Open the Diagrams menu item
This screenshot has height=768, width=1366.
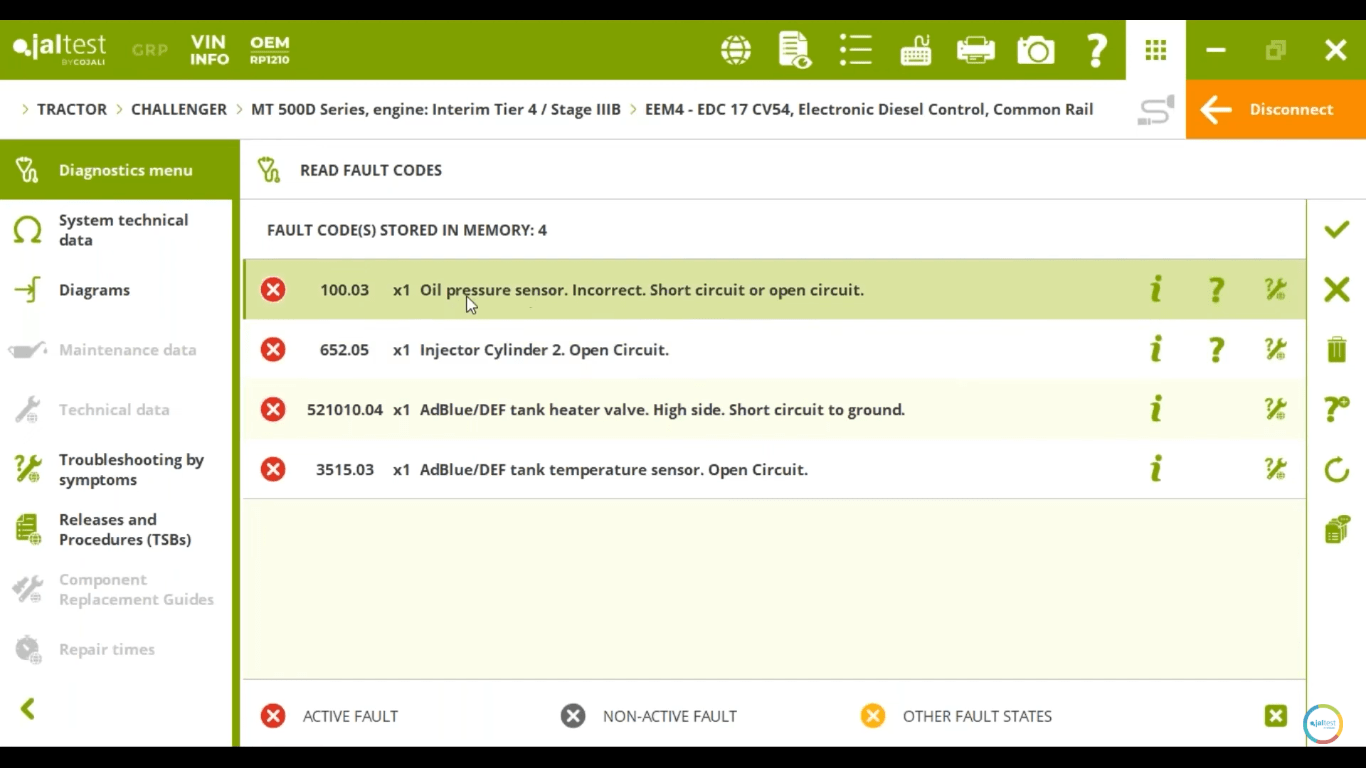[x=94, y=290]
